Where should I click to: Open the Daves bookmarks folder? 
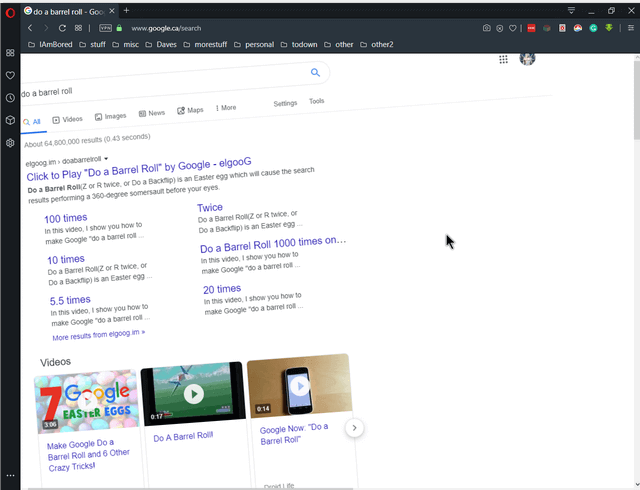(161, 44)
